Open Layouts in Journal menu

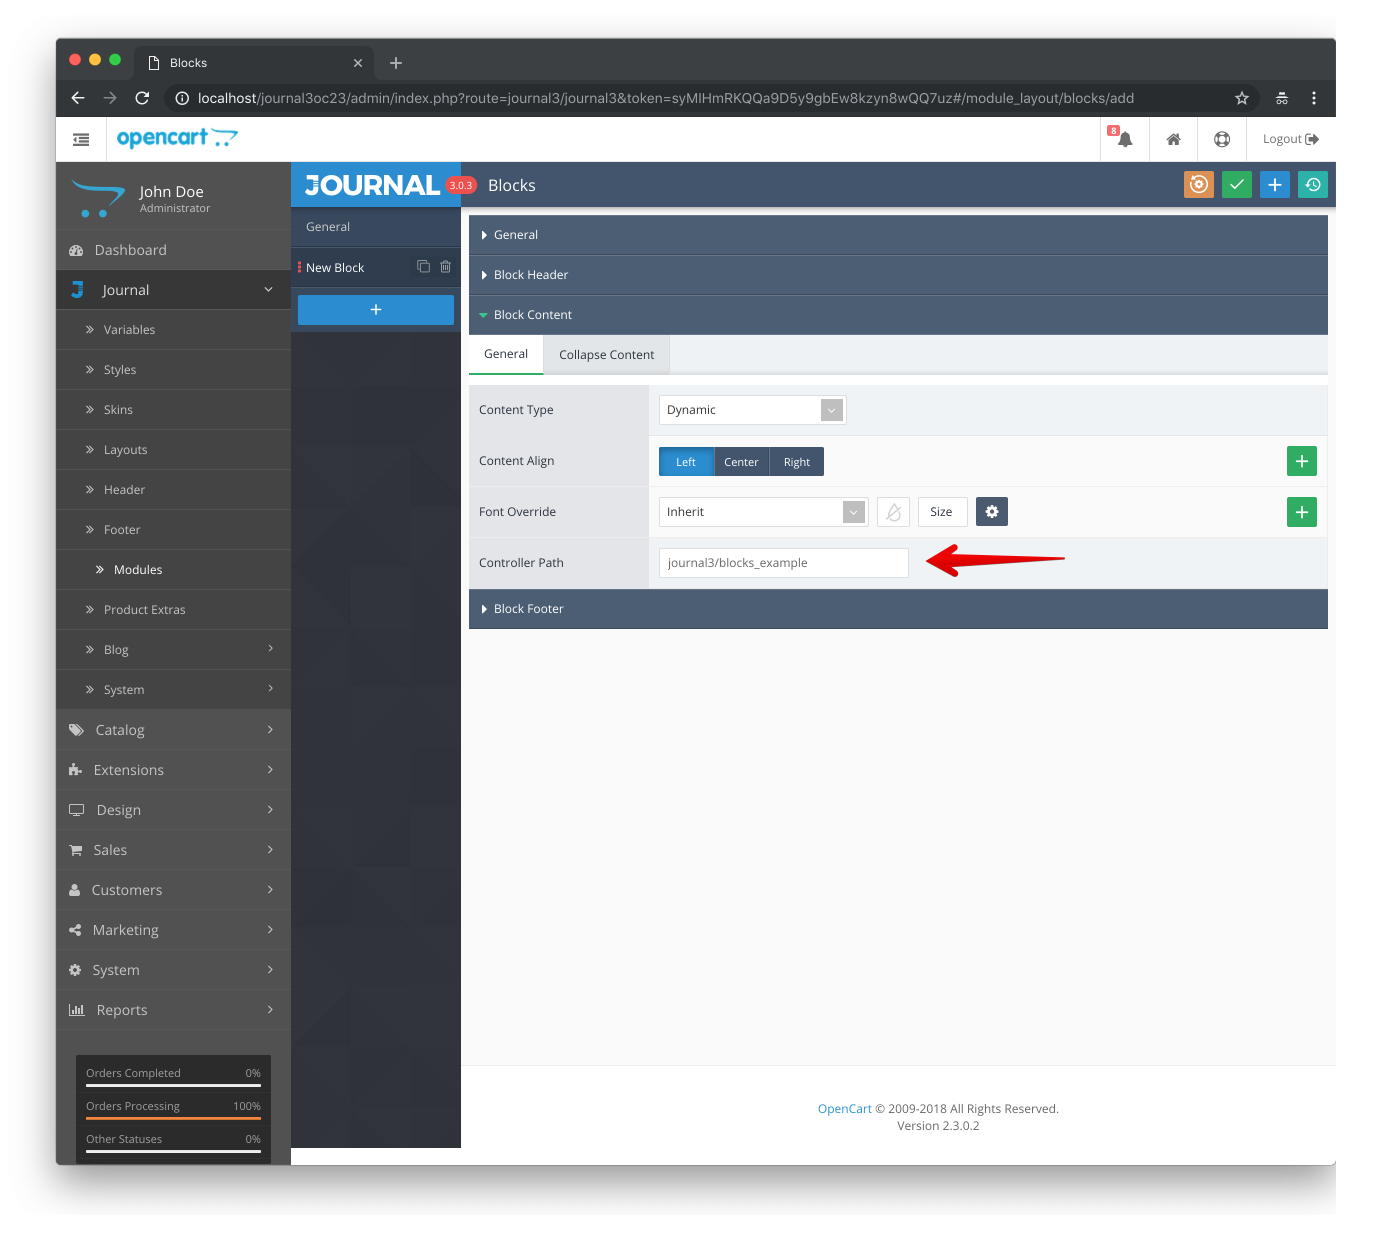(x=173, y=450)
